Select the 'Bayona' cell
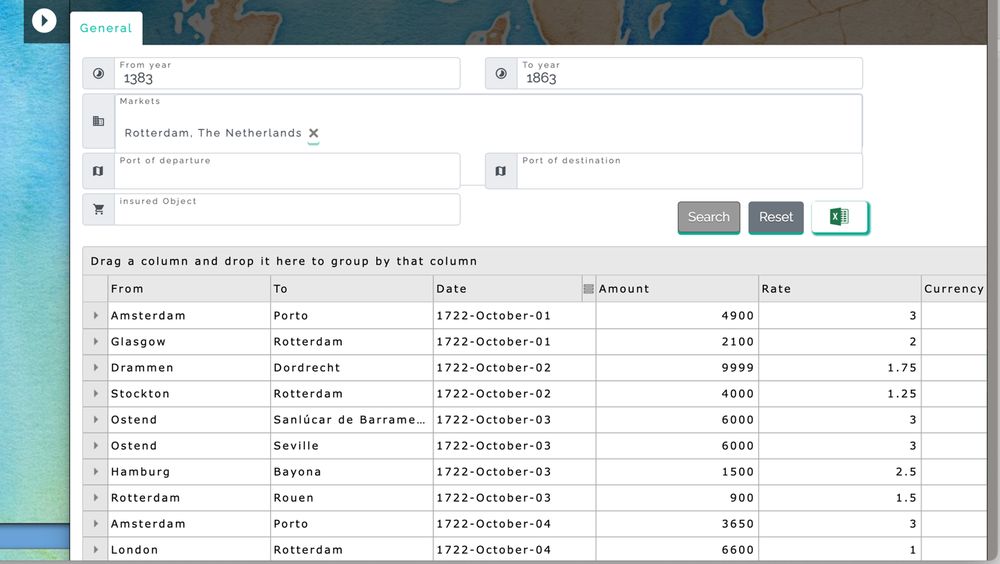1000x564 pixels. pyautogui.click(x=352, y=471)
